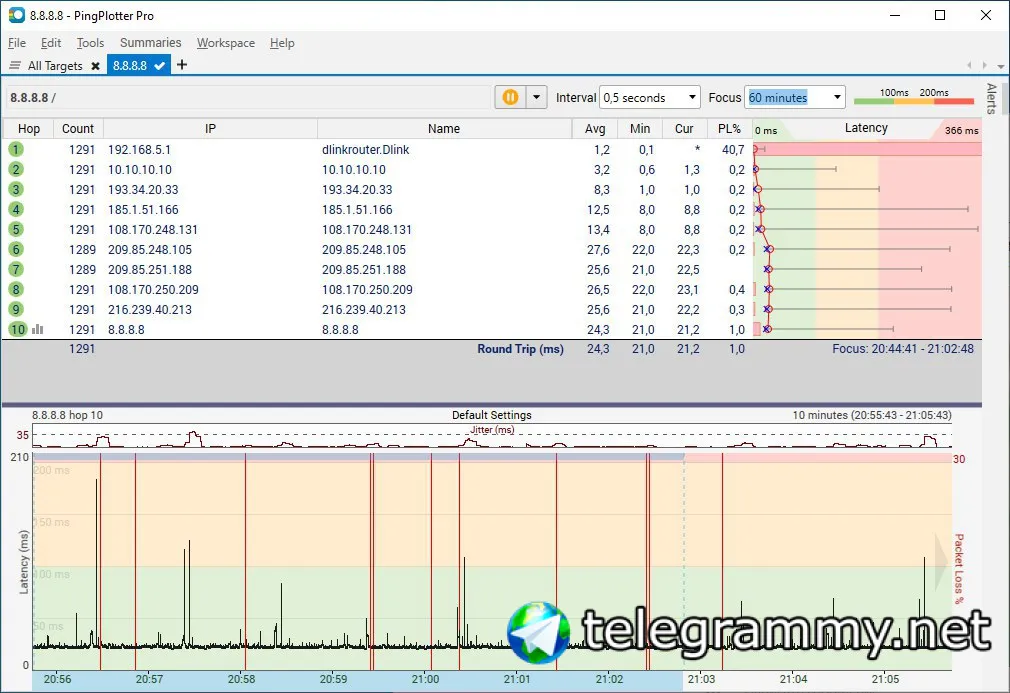Select the dlinkrouter.Dlink name cell
Image resolution: width=1010 pixels, height=693 pixels.
tap(365, 149)
